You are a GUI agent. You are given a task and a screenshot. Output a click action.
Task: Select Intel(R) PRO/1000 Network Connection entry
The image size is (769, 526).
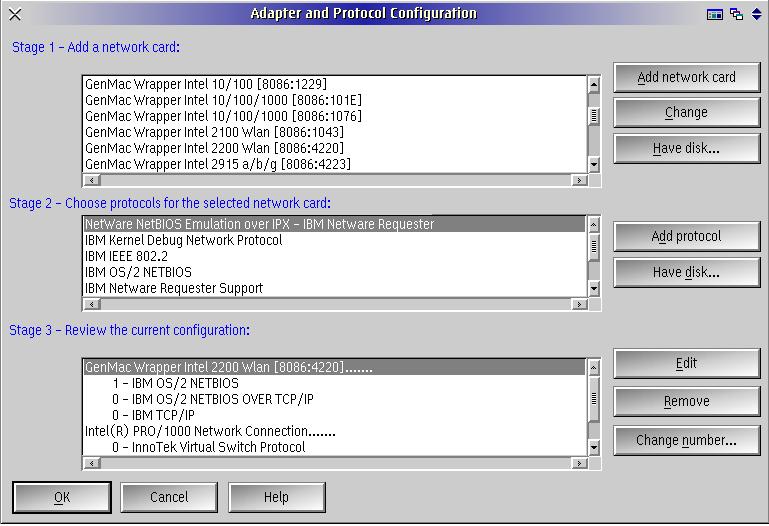(x=334, y=431)
